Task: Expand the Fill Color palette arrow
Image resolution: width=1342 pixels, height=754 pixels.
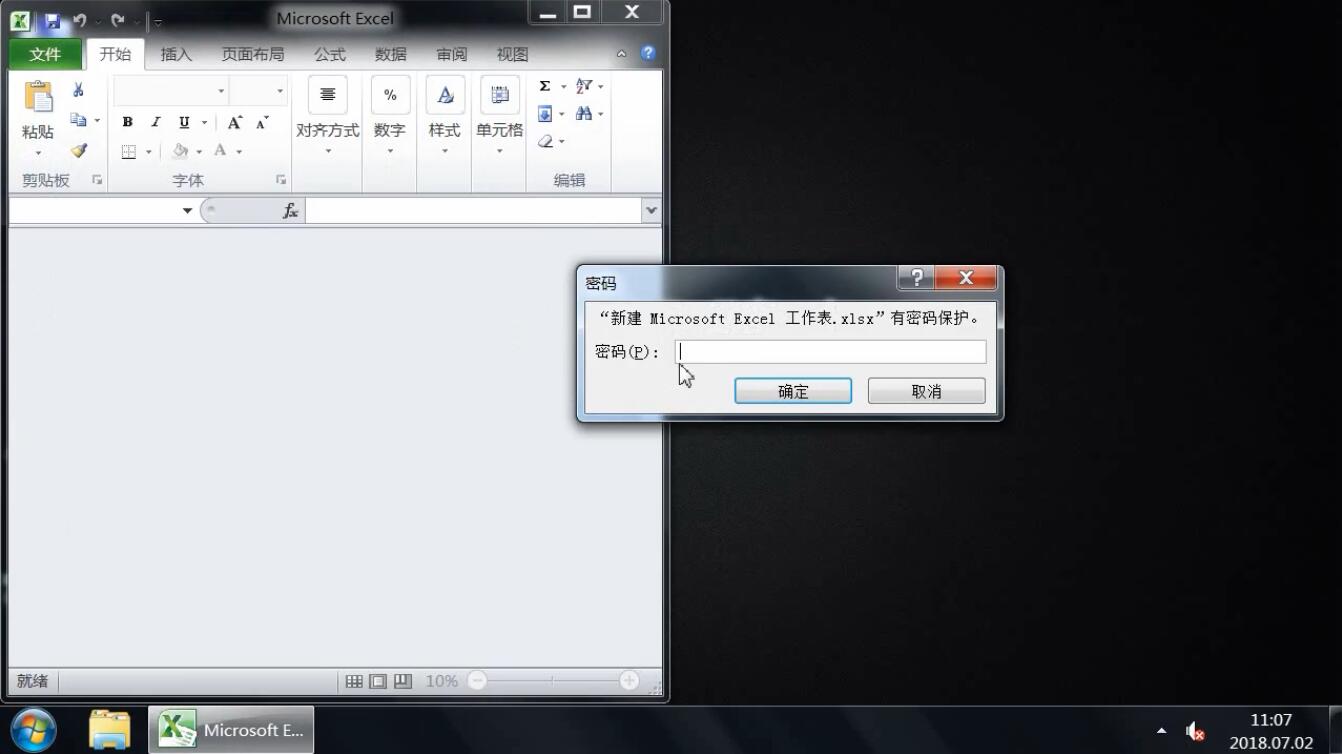Action: tap(199, 151)
